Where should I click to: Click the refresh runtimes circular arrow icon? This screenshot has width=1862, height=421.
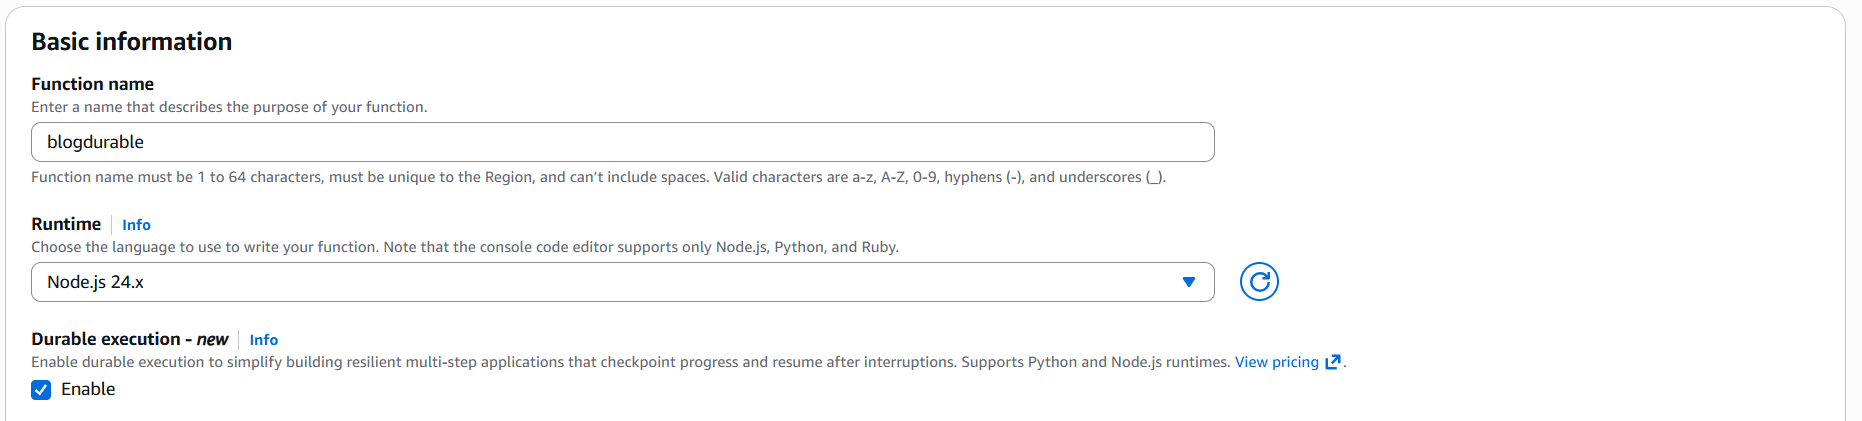pyautogui.click(x=1259, y=282)
